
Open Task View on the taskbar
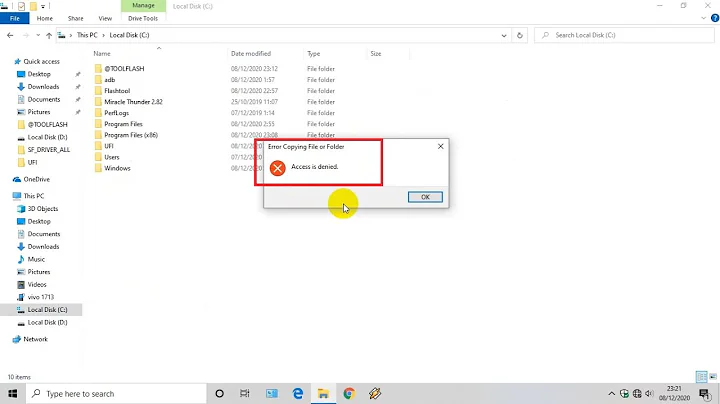click(245, 394)
